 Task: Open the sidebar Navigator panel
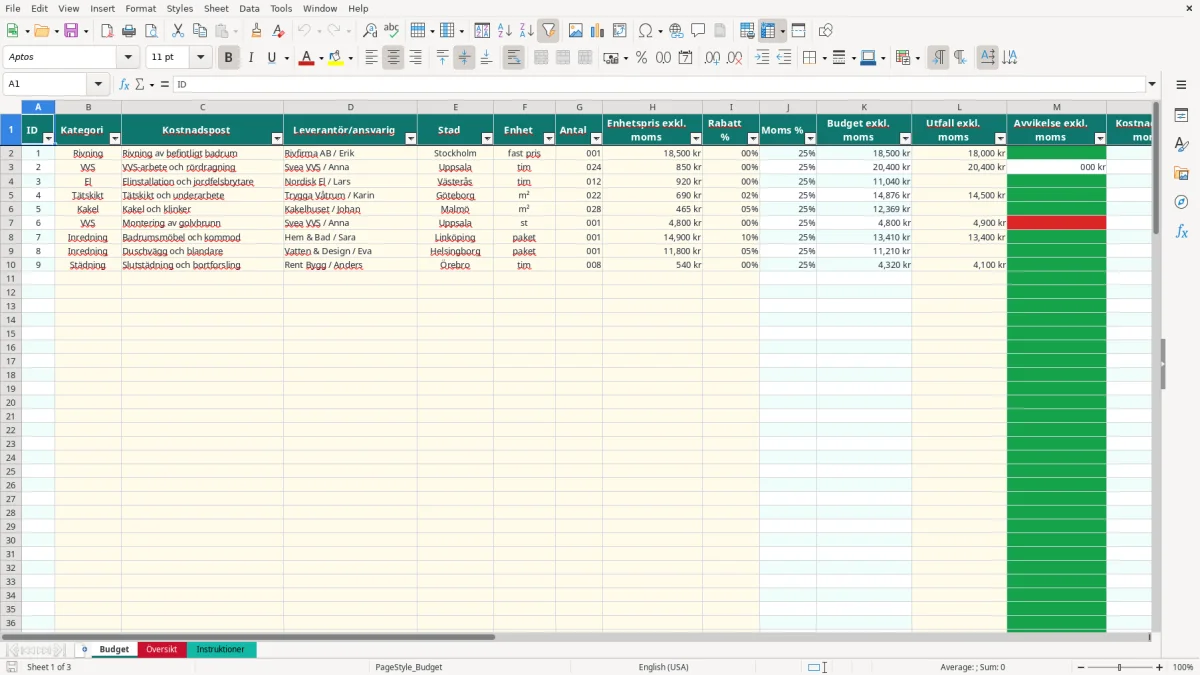1181,202
